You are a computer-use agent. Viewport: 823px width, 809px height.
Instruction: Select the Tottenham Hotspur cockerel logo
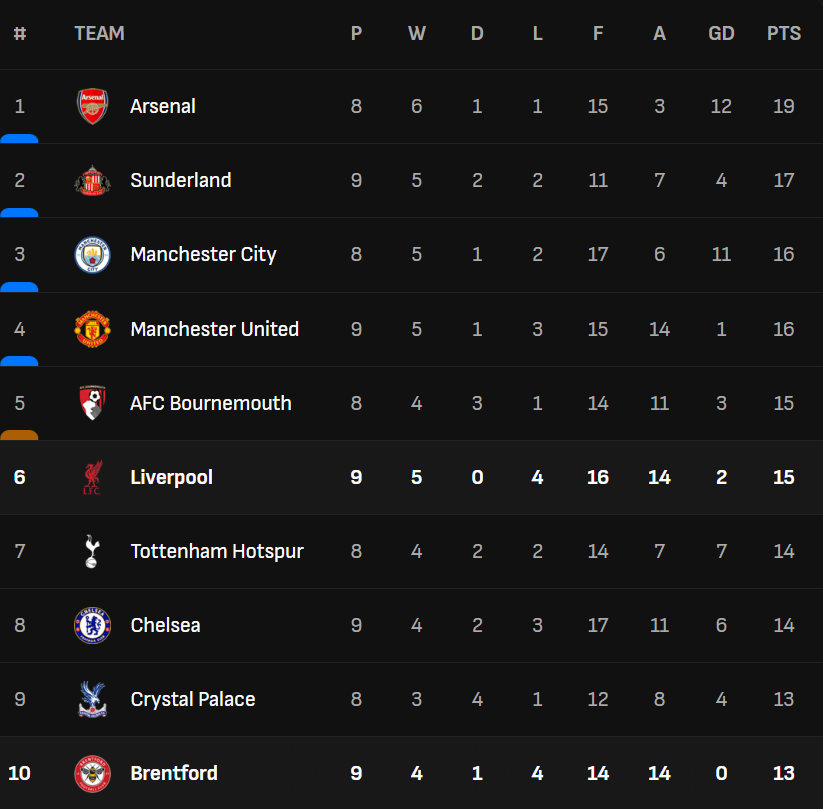(92, 551)
